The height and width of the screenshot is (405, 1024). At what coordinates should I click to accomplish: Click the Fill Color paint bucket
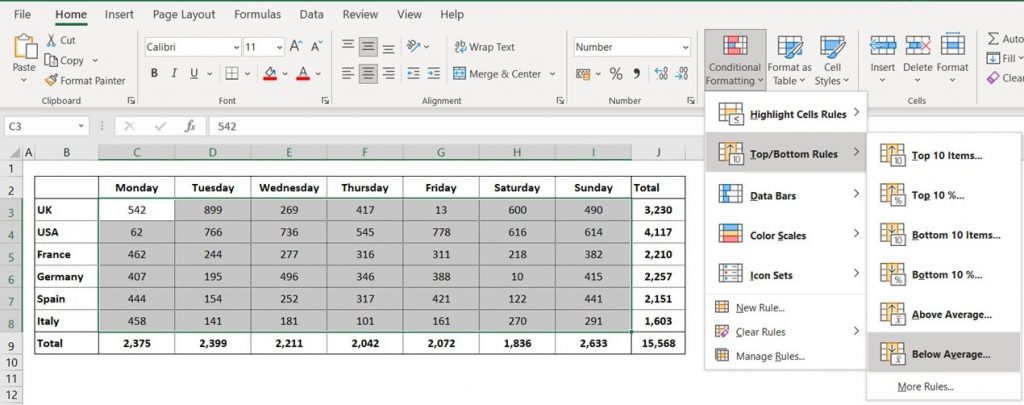pyautogui.click(x=269, y=74)
